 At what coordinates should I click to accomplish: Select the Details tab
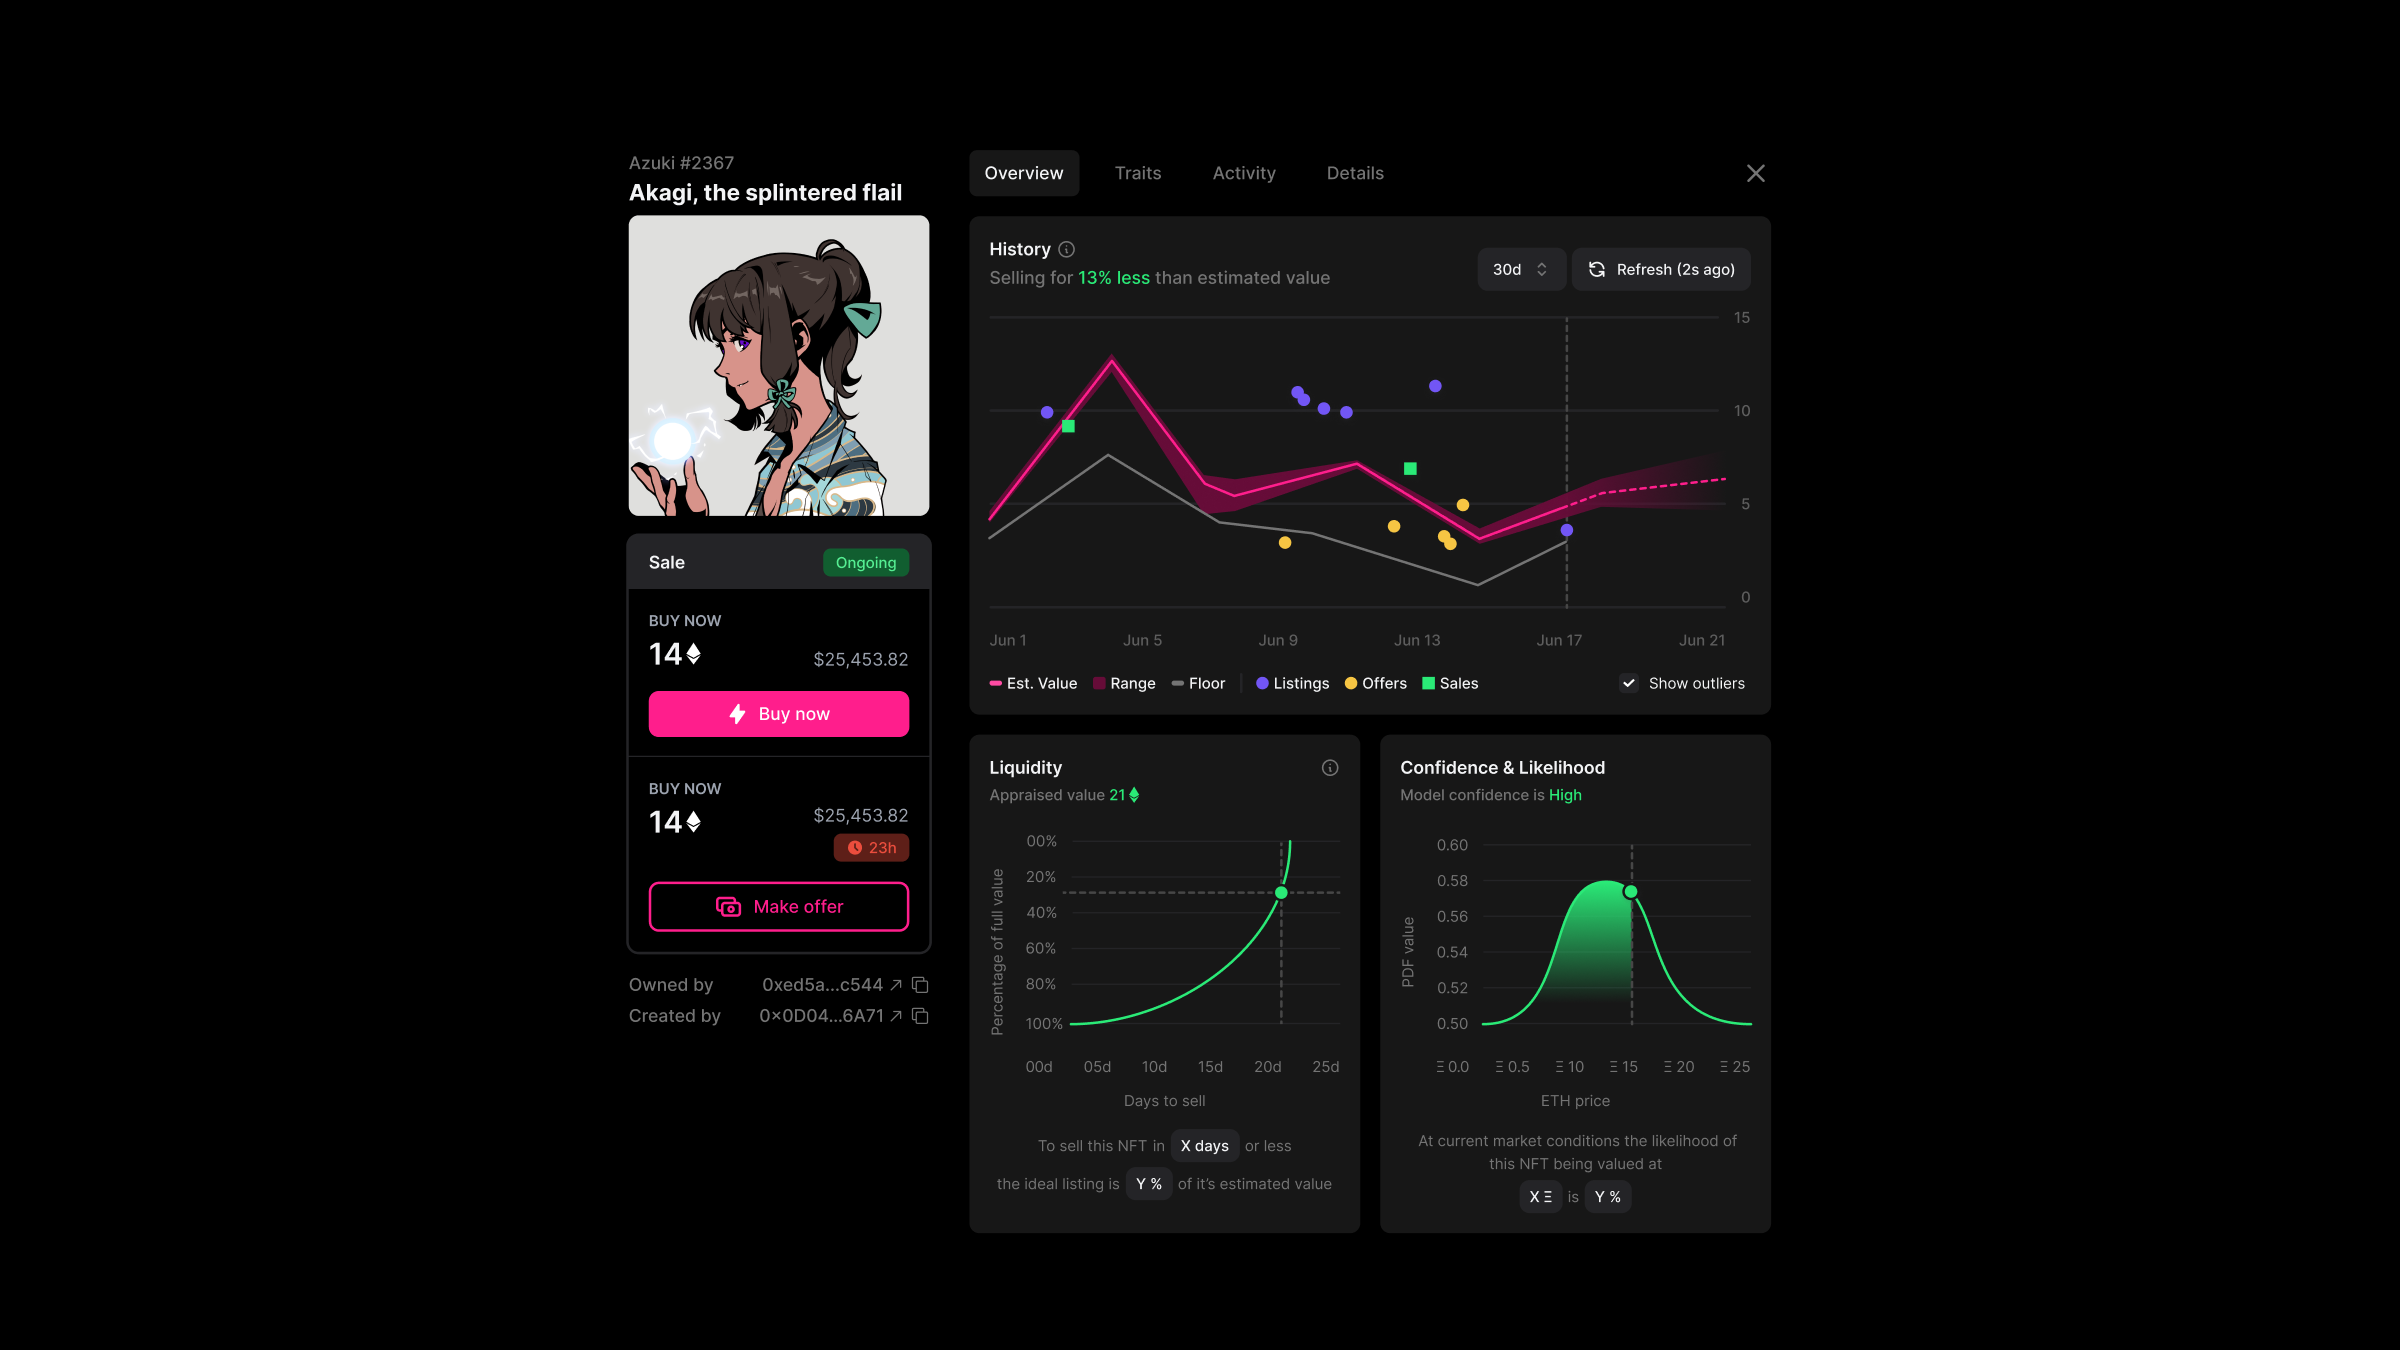pos(1355,171)
